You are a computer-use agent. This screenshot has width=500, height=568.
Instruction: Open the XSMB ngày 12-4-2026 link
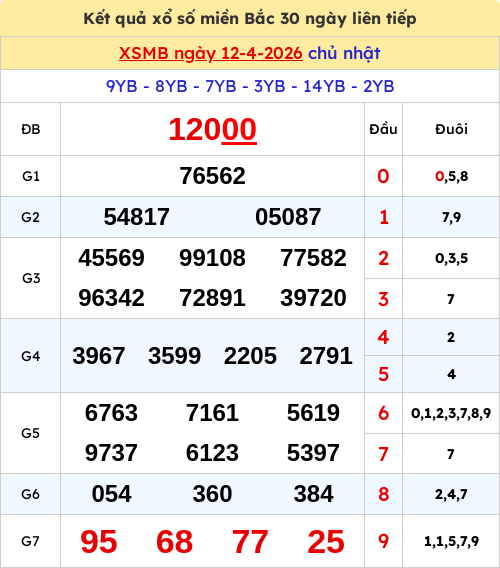coord(211,54)
